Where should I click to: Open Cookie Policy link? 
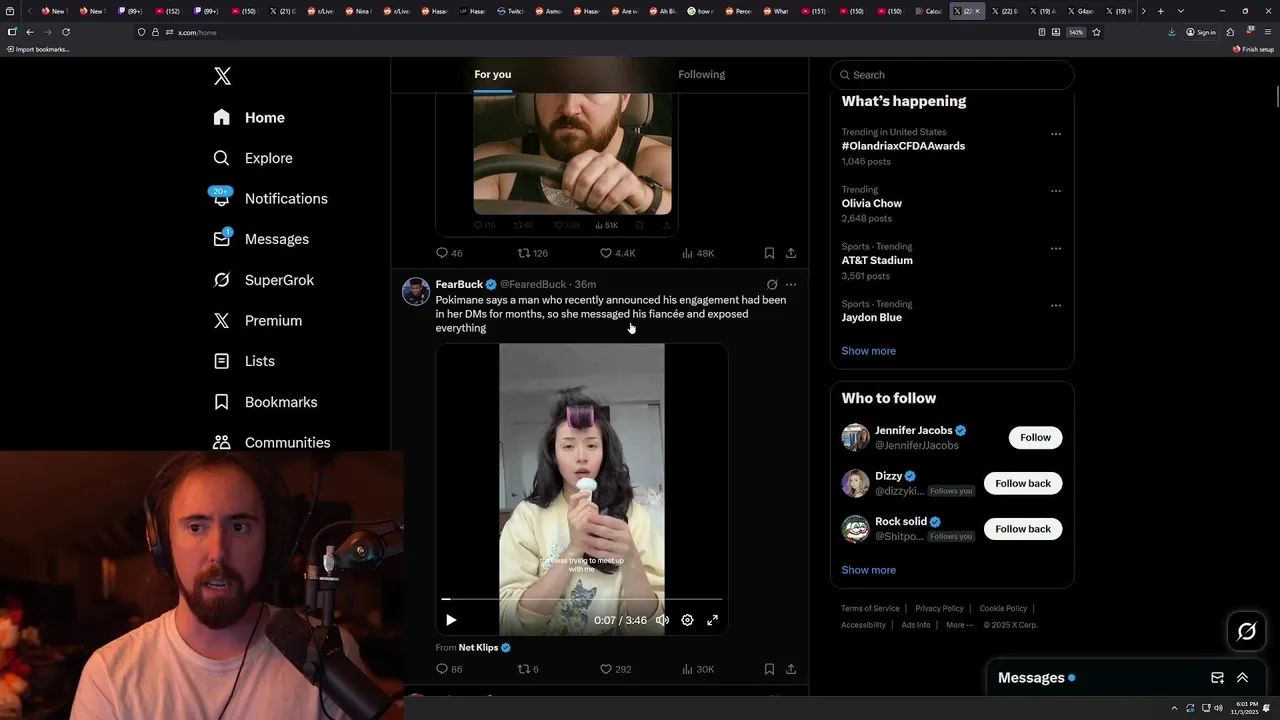[1003, 608]
